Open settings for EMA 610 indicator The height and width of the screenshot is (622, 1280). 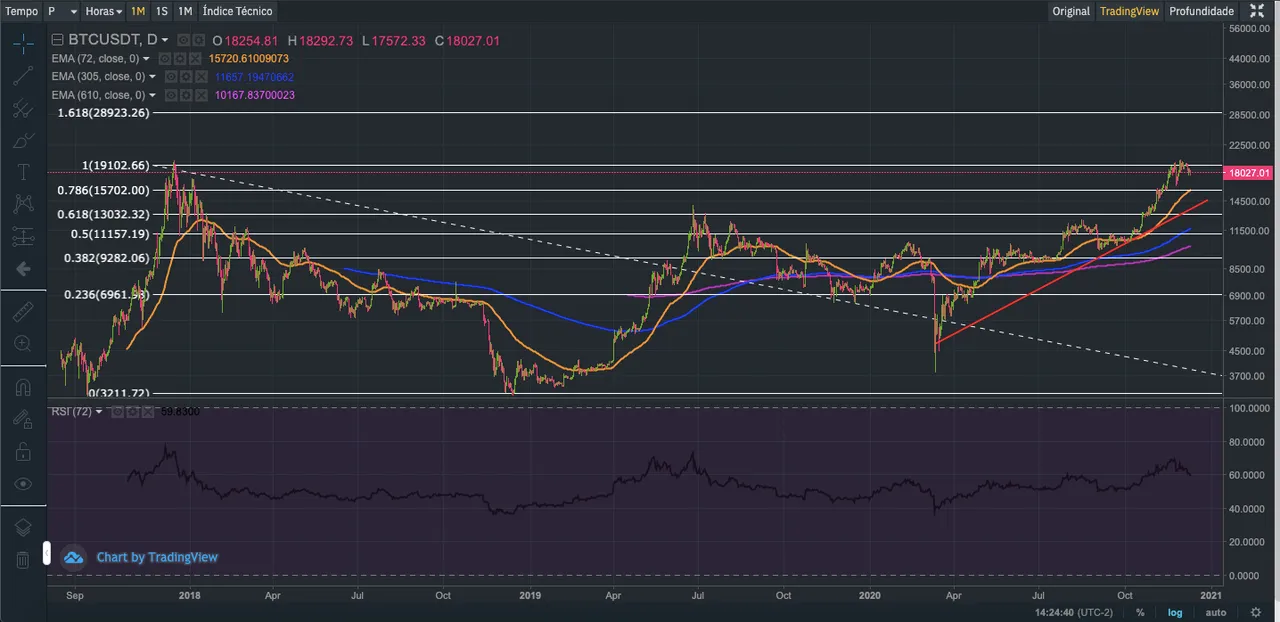pyautogui.click(x=185, y=95)
